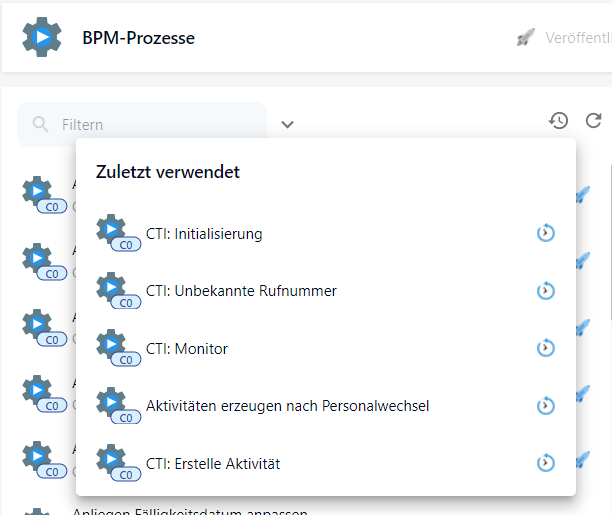This screenshot has height=515, width=612.
Task: Click the rocket icon next to Veröffentlichen
Action: 526,38
